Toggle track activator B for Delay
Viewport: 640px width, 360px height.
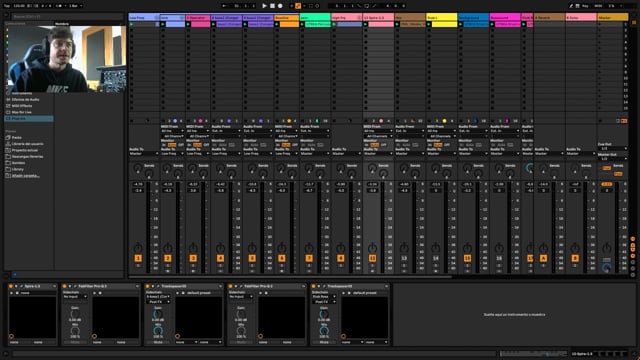pyautogui.click(x=575, y=258)
